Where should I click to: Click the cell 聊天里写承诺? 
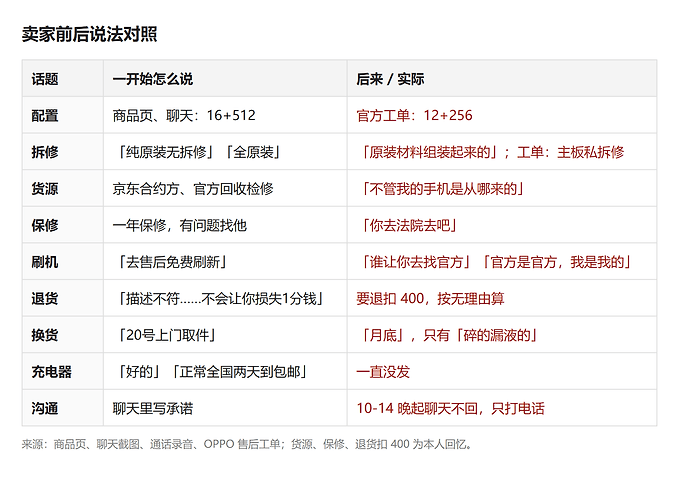(x=225, y=408)
